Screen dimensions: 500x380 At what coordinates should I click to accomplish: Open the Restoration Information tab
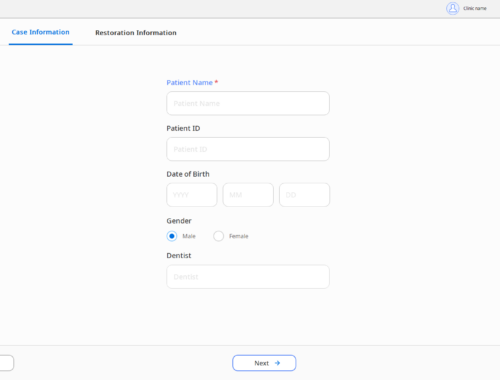(136, 33)
